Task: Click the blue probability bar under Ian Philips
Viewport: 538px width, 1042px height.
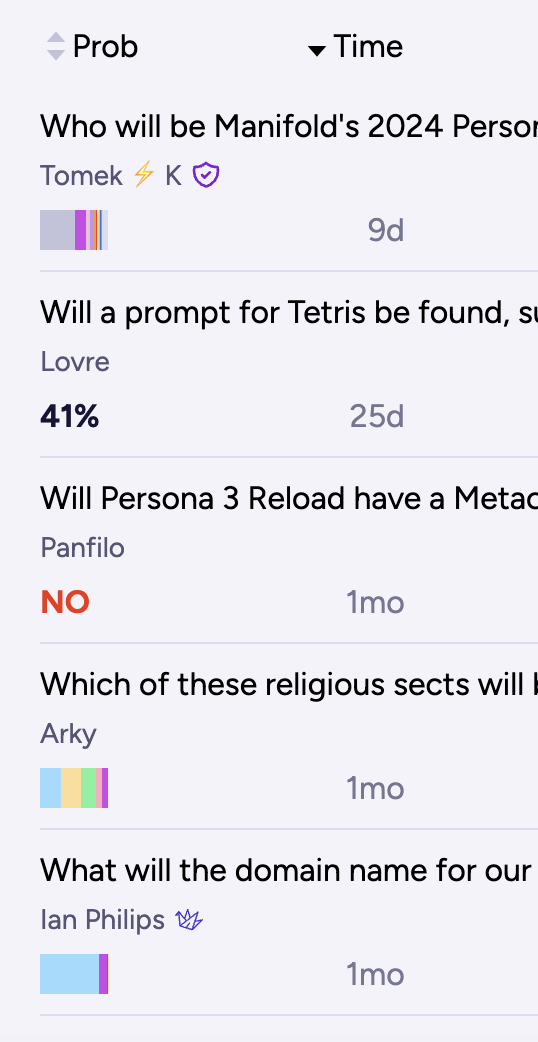Action: [74, 974]
